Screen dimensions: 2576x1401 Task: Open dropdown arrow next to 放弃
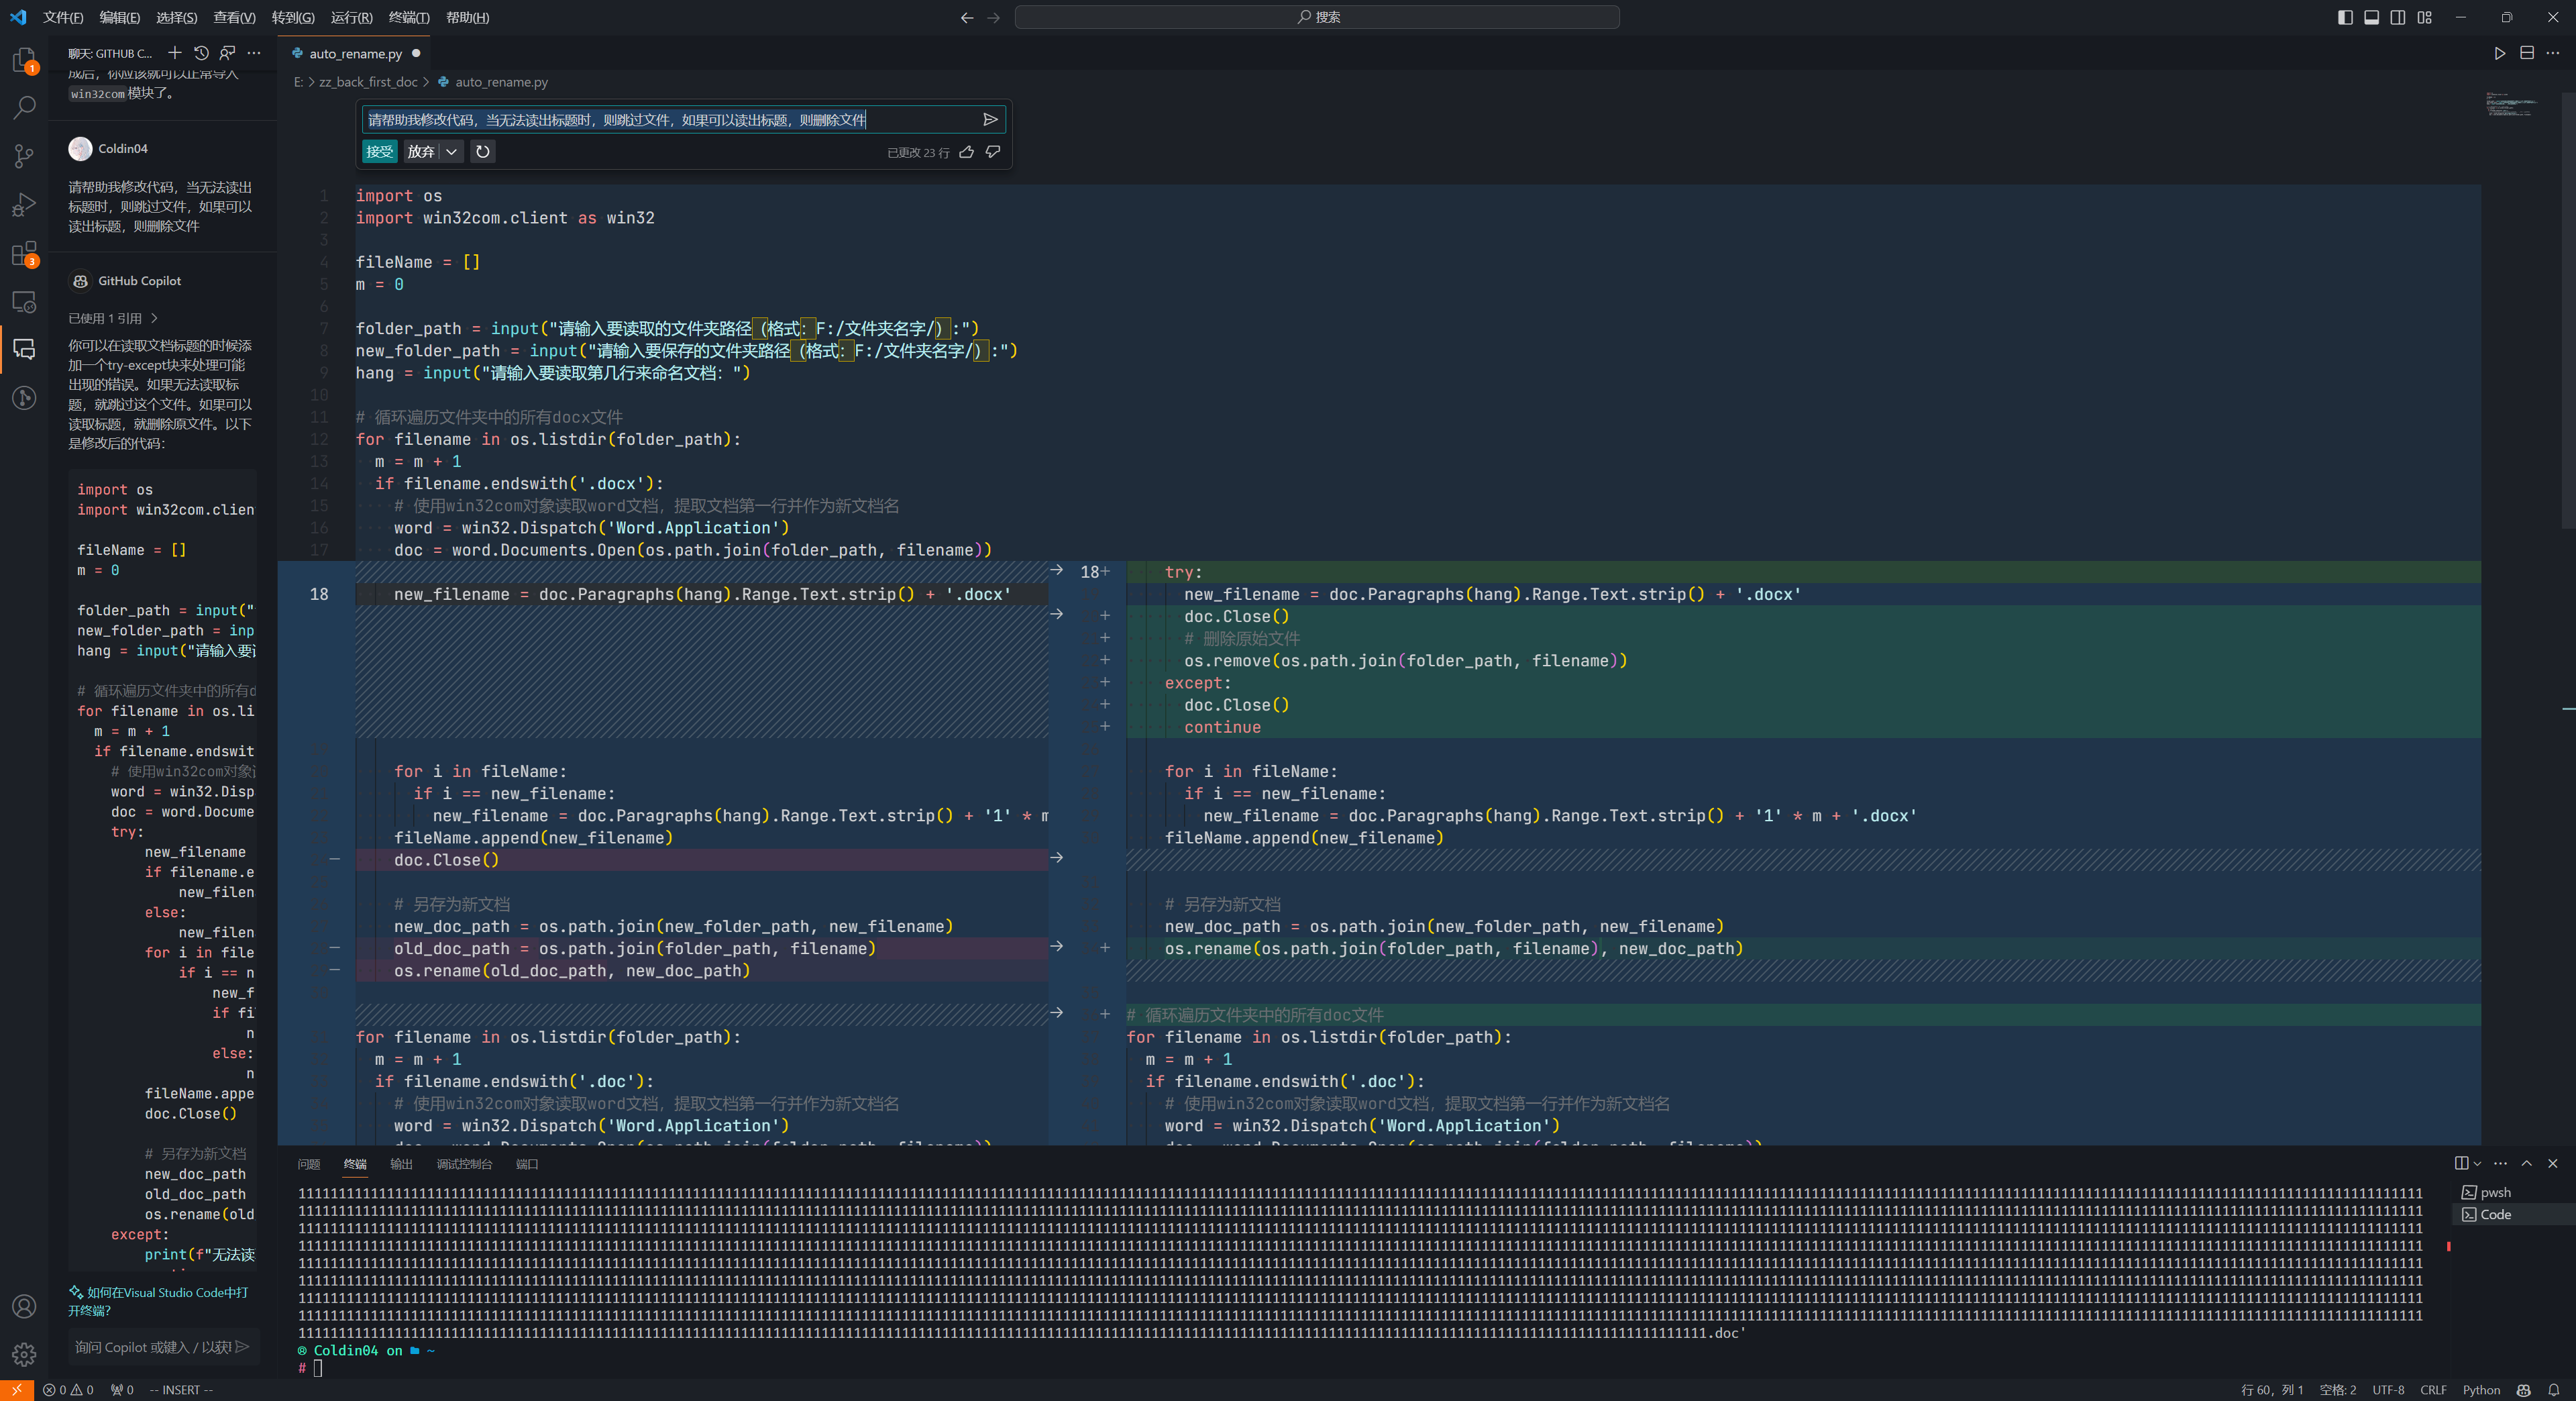pyautogui.click(x=452, y=152)
